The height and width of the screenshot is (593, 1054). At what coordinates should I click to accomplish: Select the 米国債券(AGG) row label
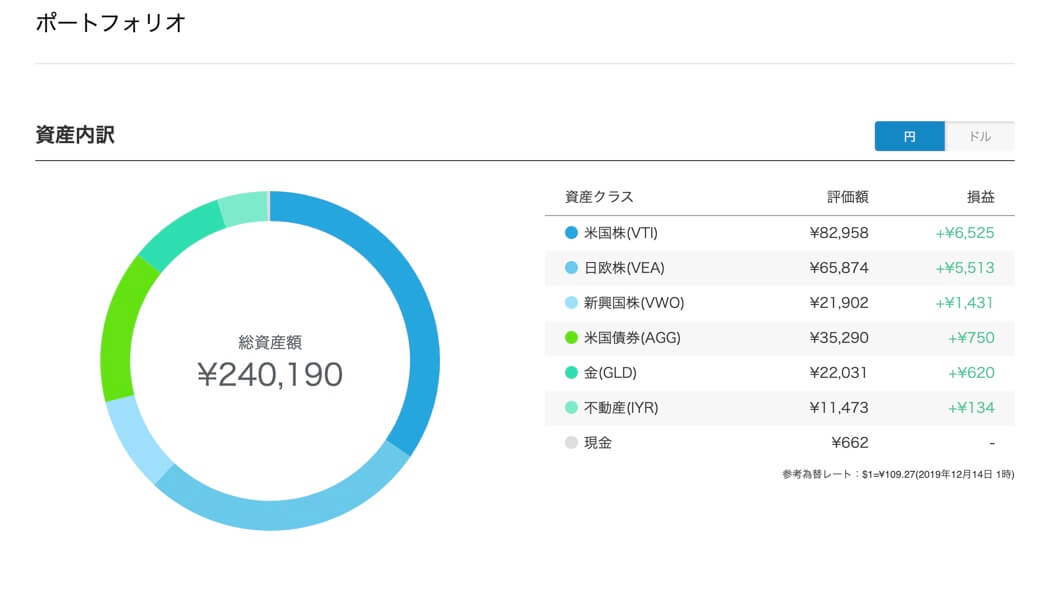click(x=632, y=338)
